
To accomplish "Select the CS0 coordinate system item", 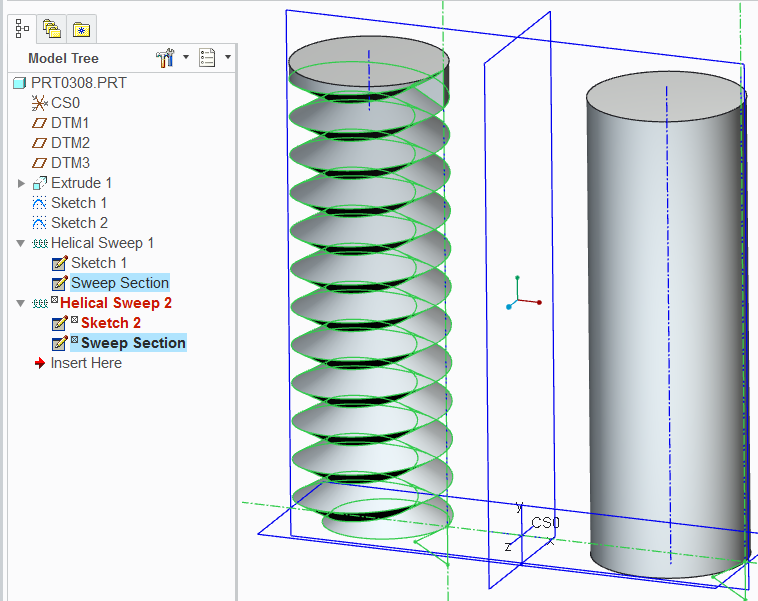I will pos(65,103).
